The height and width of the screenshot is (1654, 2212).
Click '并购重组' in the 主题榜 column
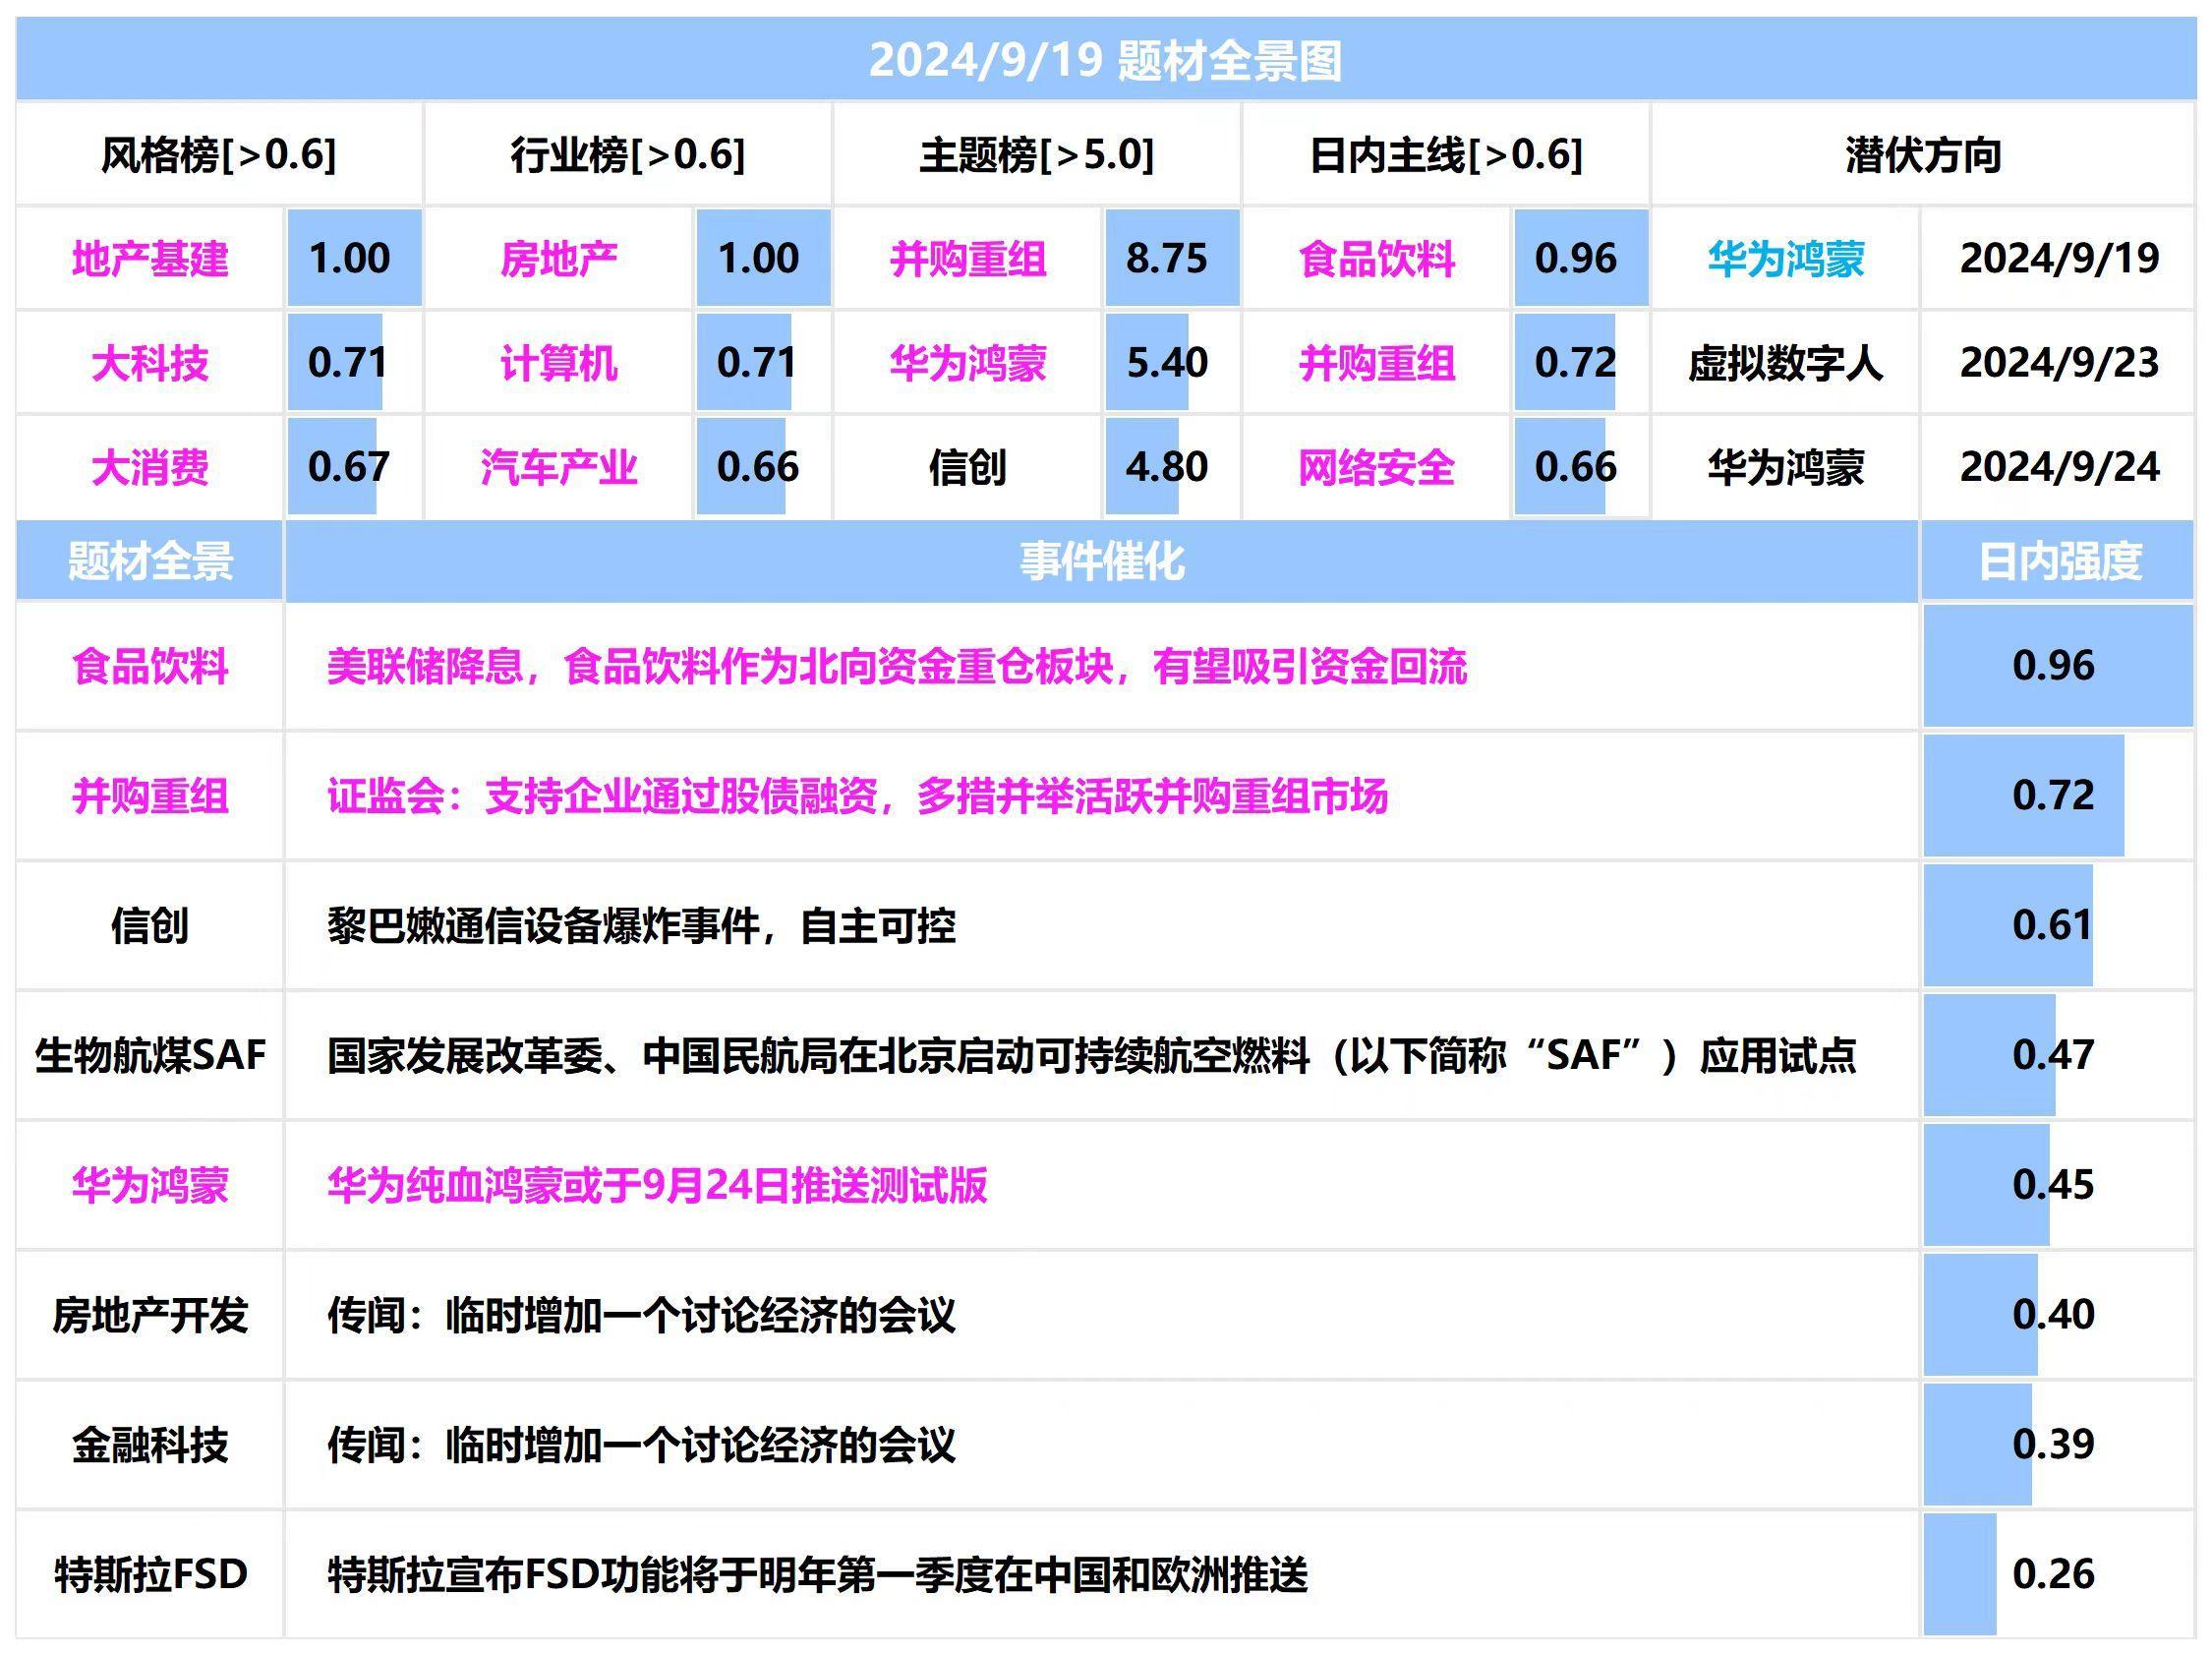(968, 259)
